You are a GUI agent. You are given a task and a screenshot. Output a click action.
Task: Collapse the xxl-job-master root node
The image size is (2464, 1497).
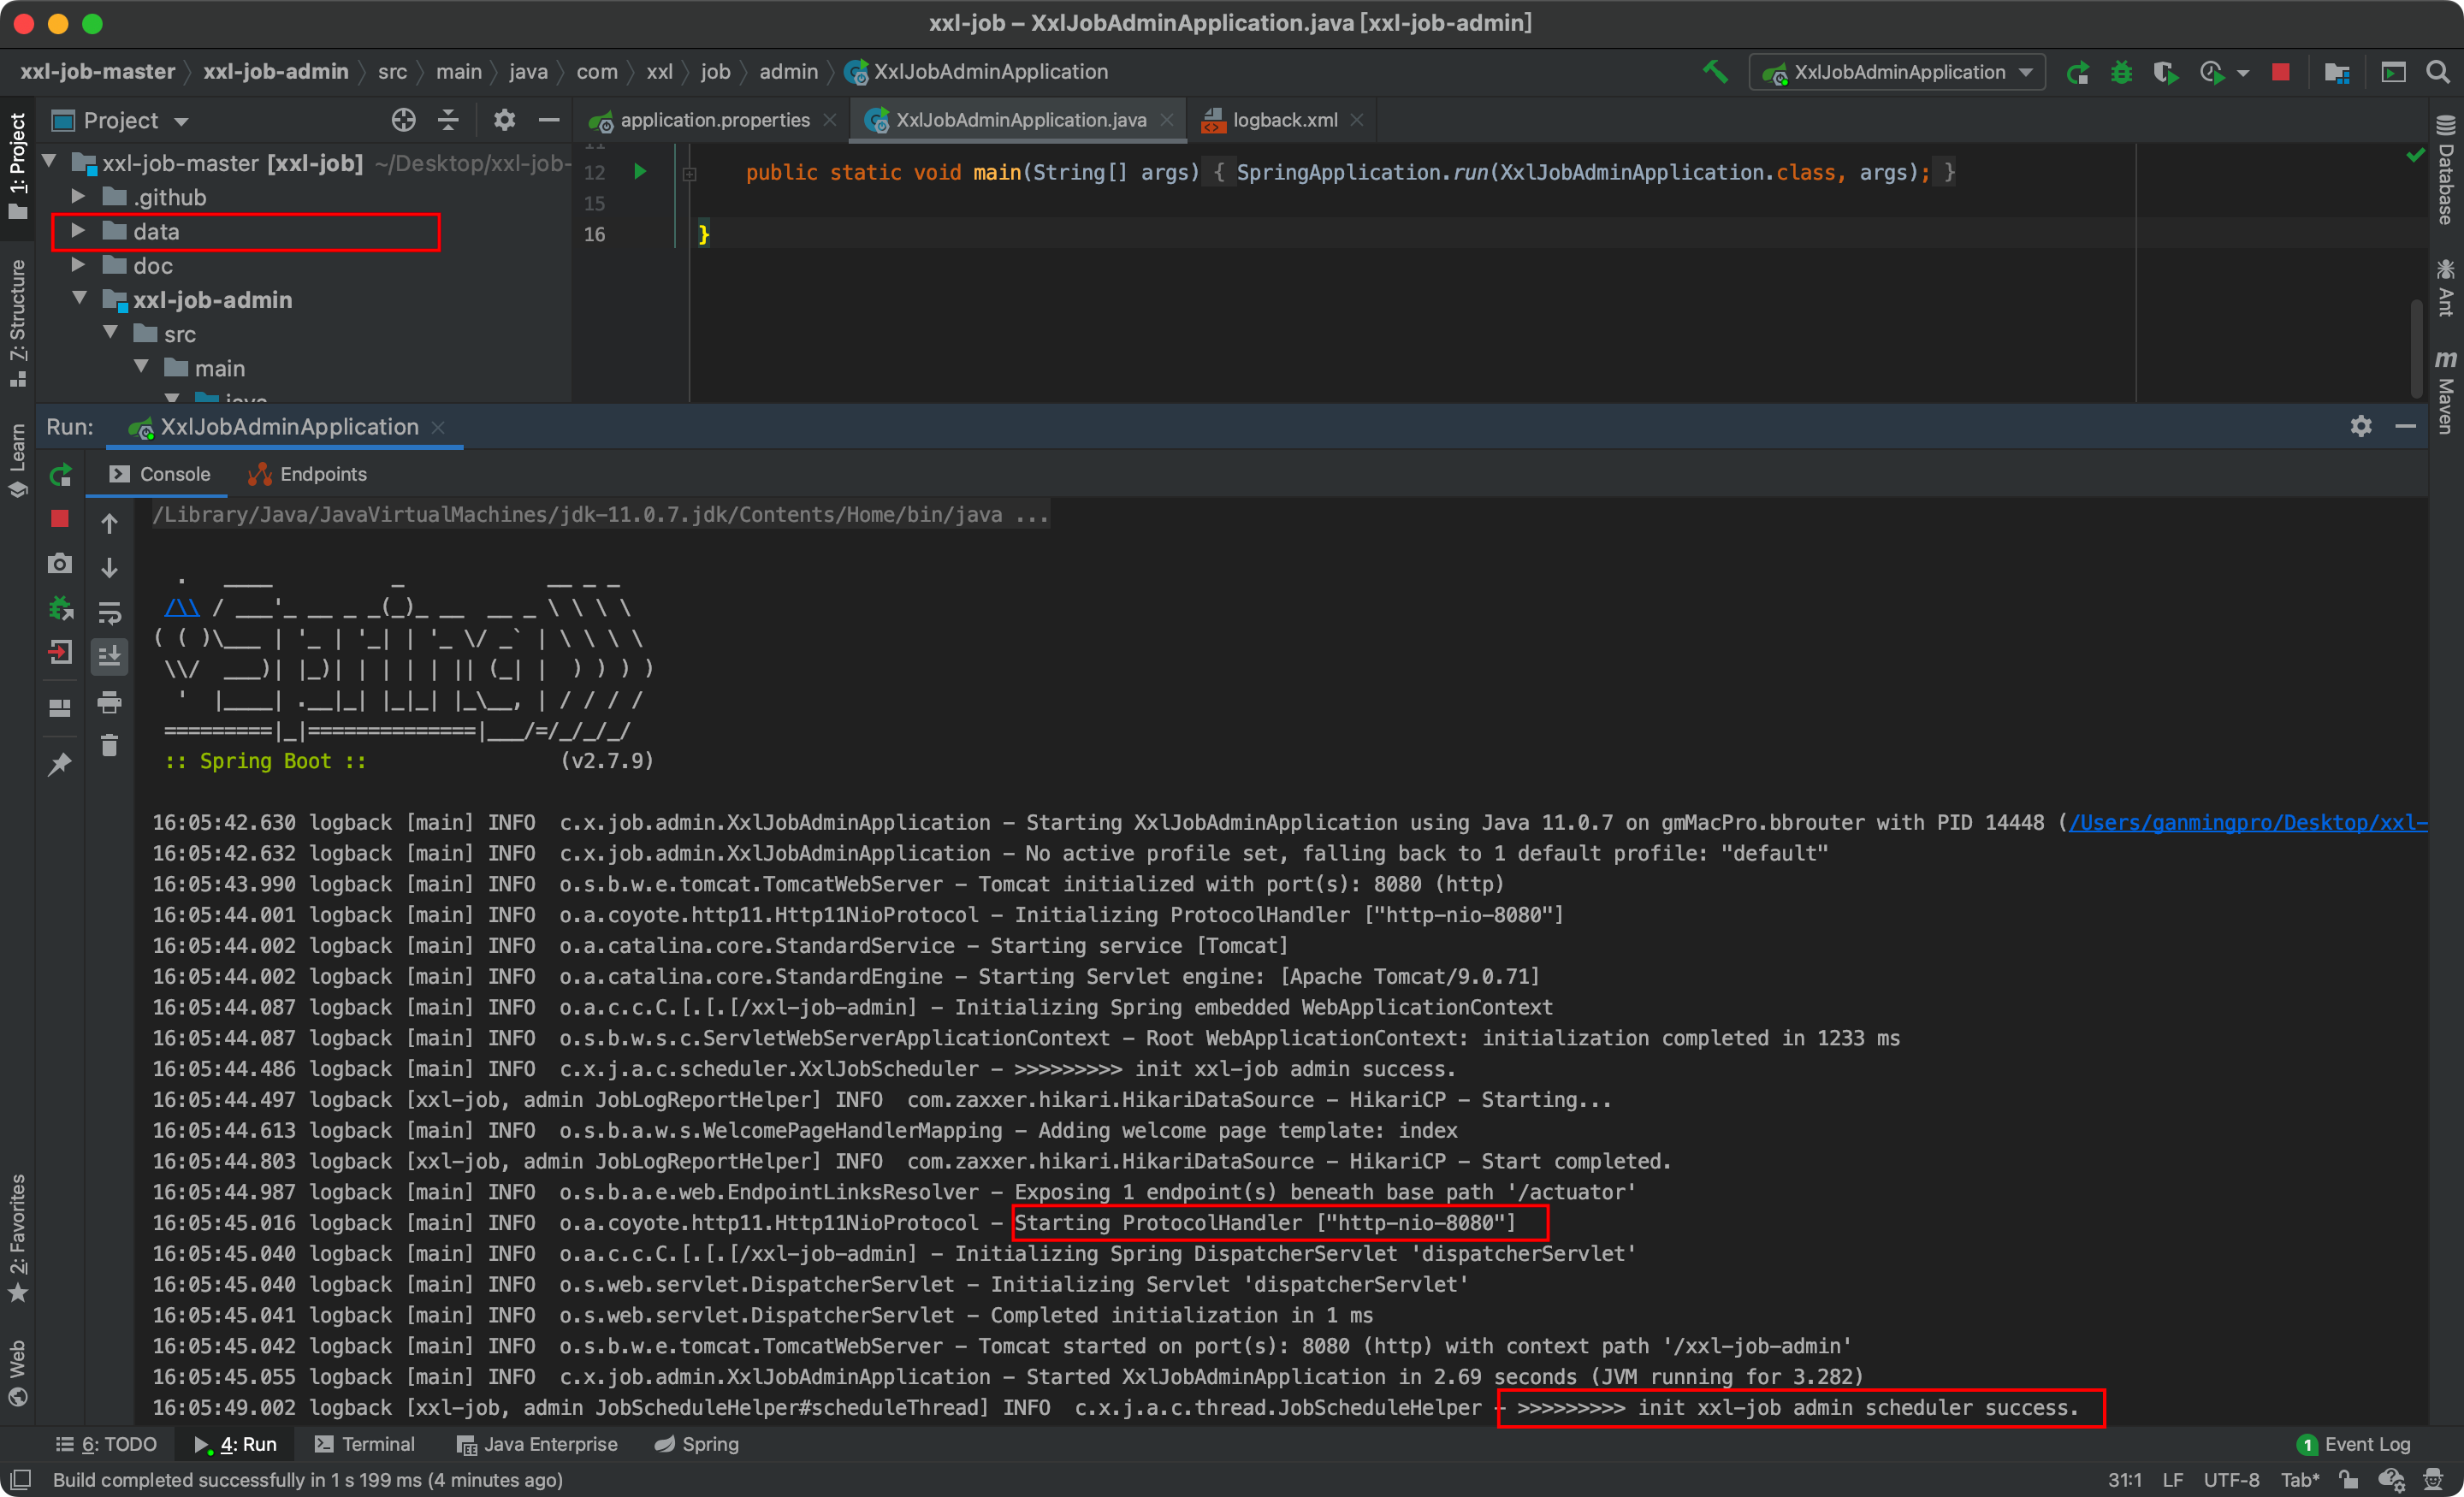(x=49, y=160)
